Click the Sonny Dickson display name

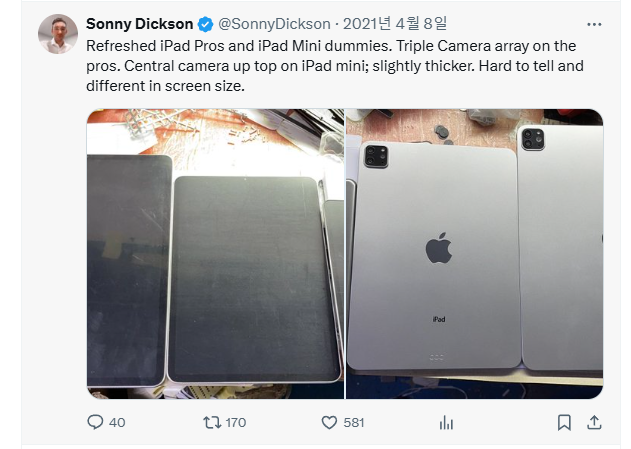[140, 24]
